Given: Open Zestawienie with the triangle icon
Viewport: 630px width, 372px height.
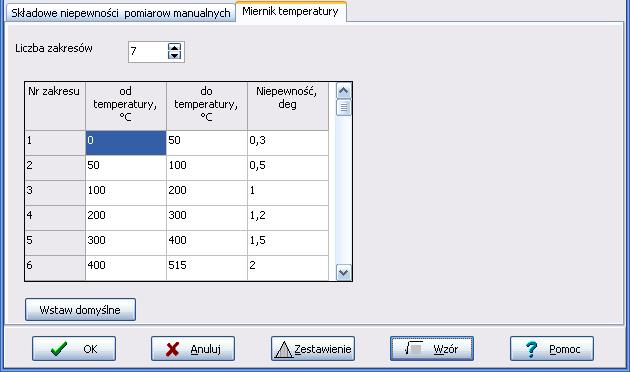Looking at the screenshot, I should coord(313,349).
